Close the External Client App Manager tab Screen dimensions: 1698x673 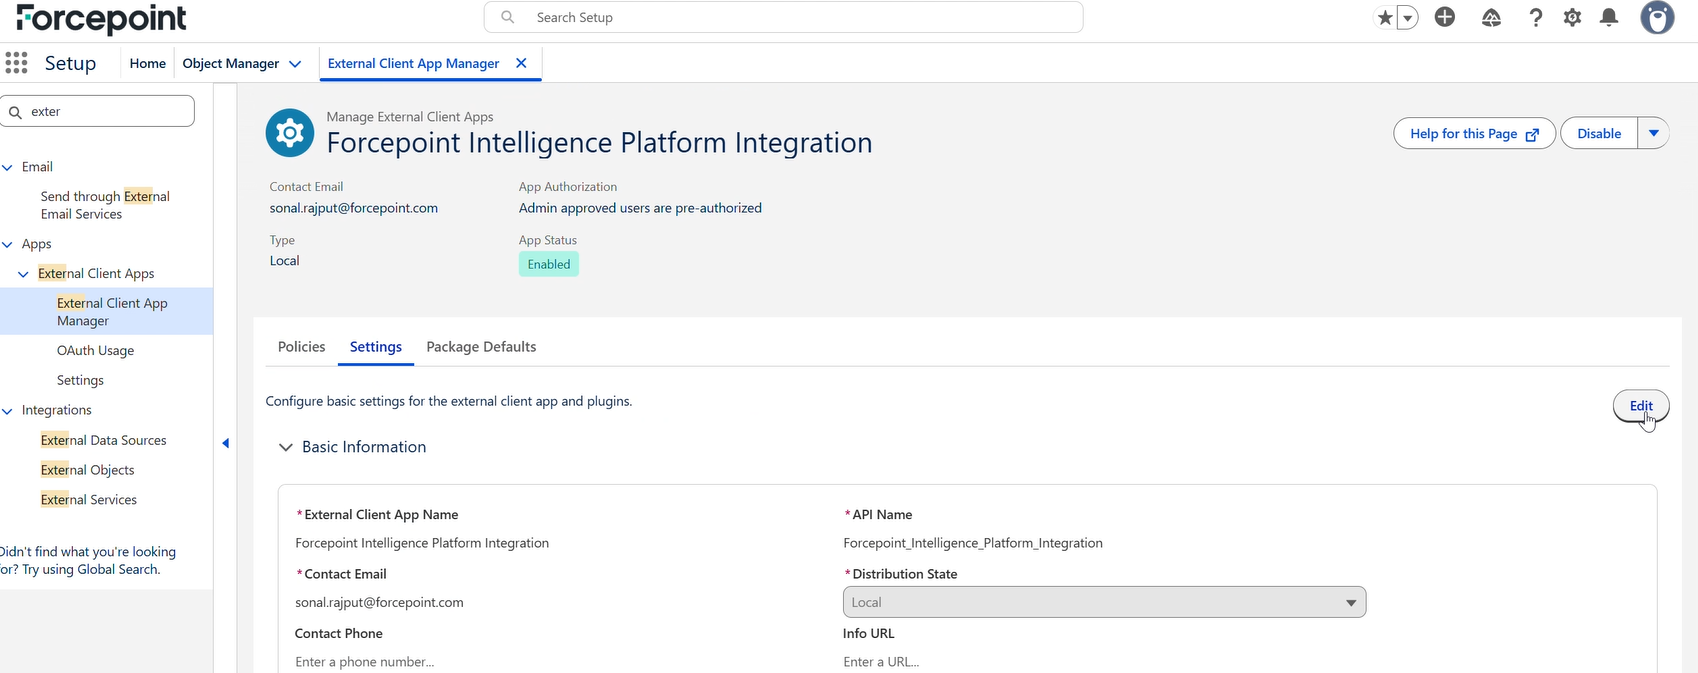[x=521, y=63]
